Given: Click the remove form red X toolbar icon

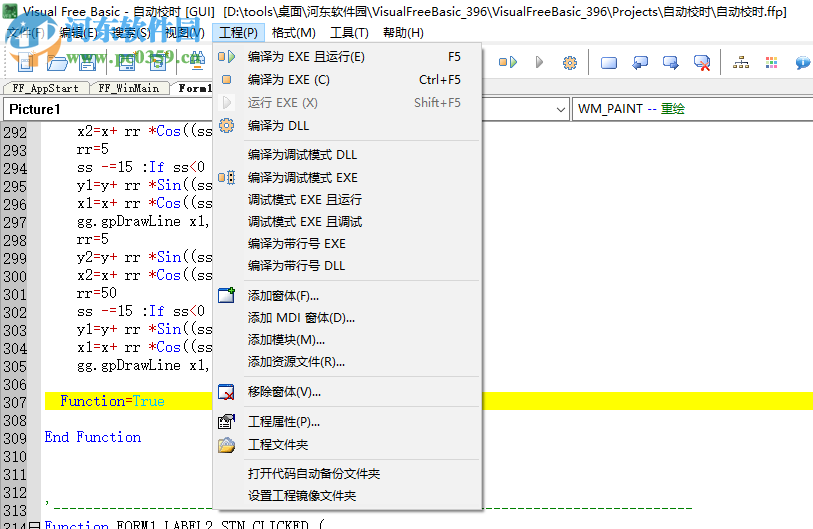Looking at the screenshot, I should (x=702, y=63).
